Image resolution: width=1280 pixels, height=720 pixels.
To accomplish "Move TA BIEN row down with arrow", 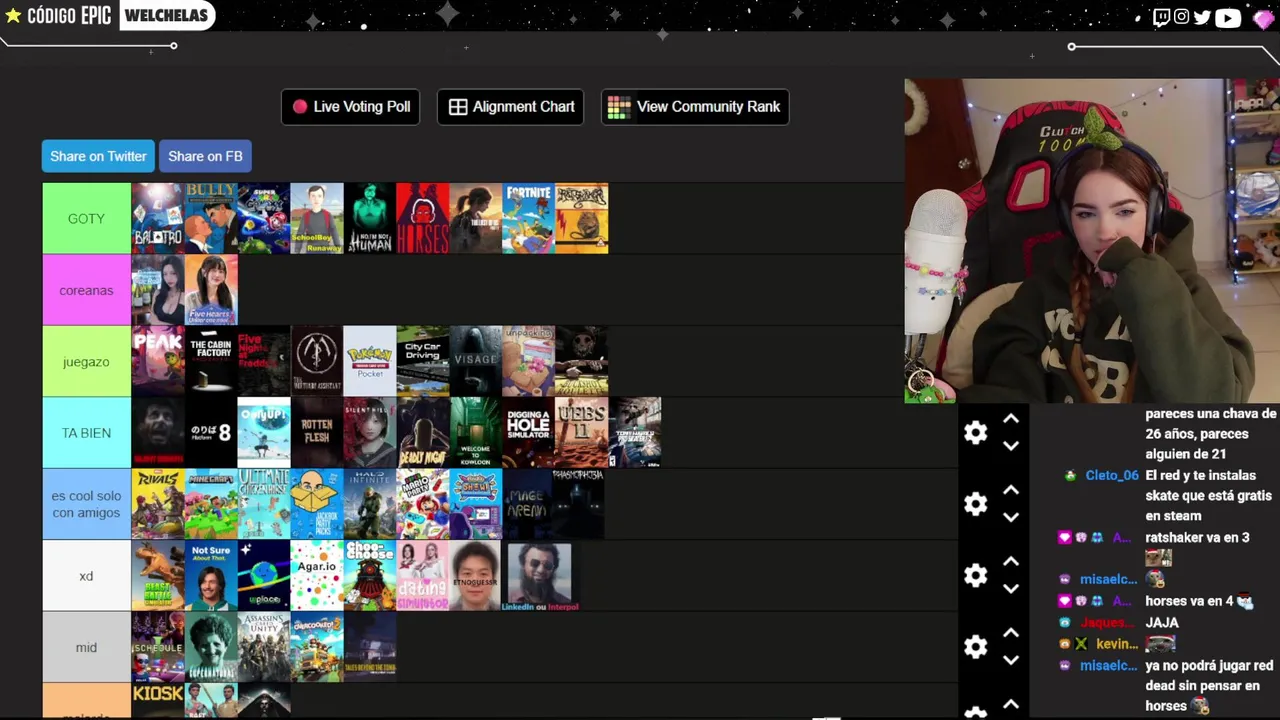I will [1011, 446].
